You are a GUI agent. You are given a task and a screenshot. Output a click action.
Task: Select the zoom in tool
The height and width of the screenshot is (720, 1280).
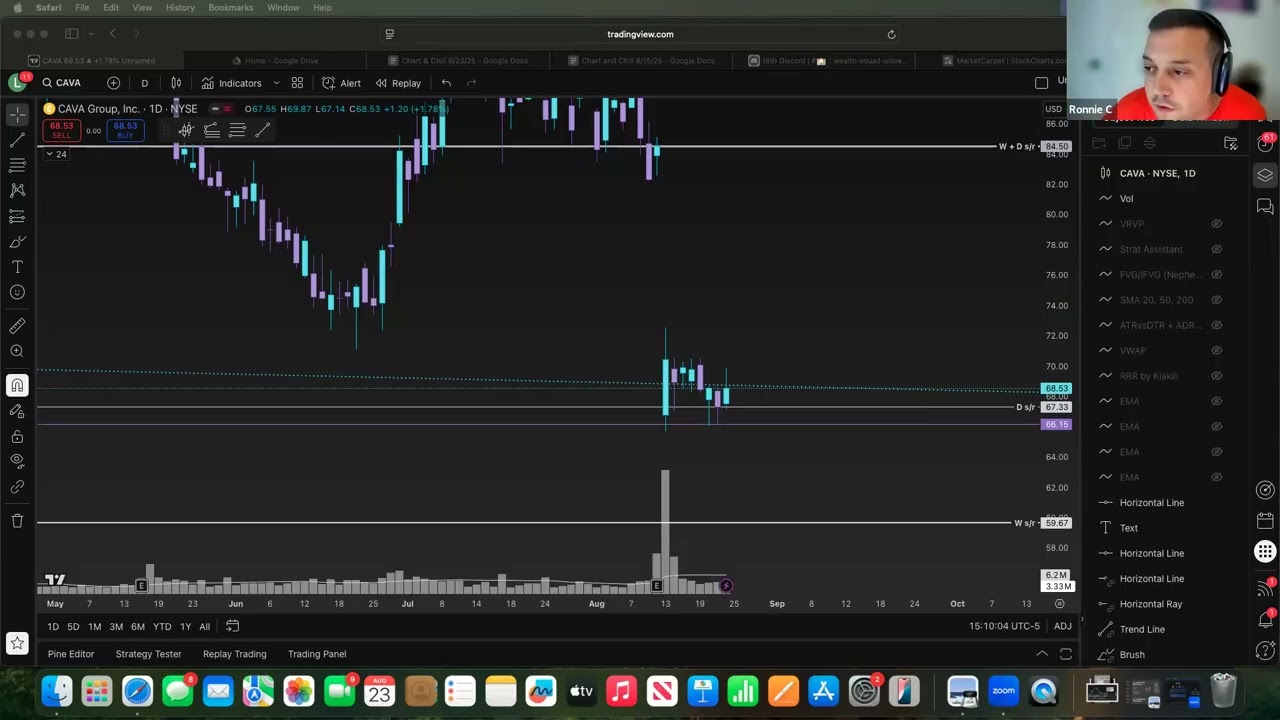point(17,351)
